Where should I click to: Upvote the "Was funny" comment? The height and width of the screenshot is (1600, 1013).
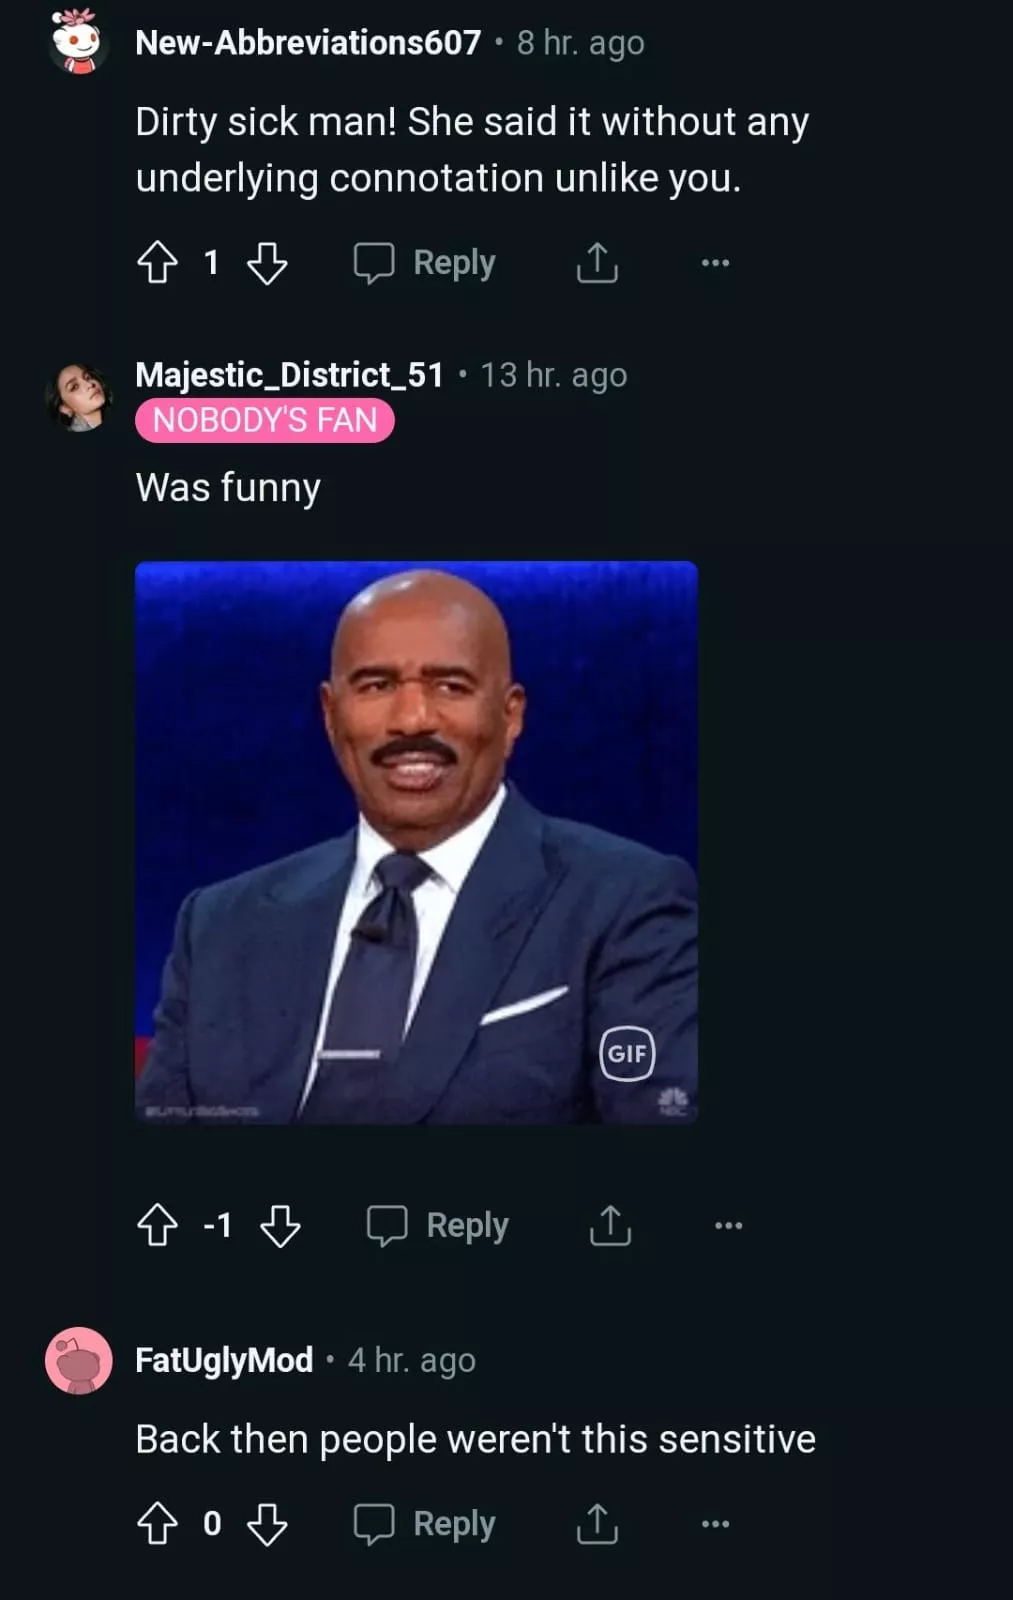pyautogui.click(x=157, y=1225)
